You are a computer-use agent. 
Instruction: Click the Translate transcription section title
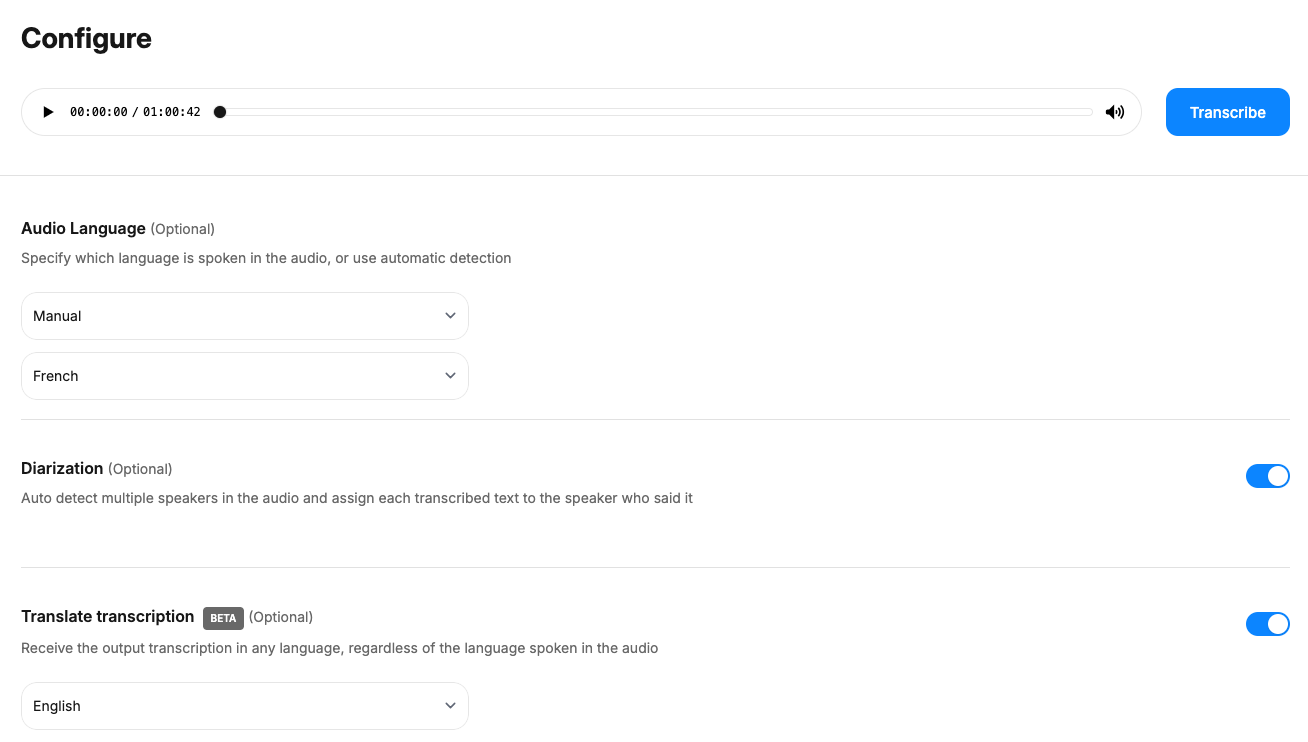pyautogui.click(x=107, y=616)
